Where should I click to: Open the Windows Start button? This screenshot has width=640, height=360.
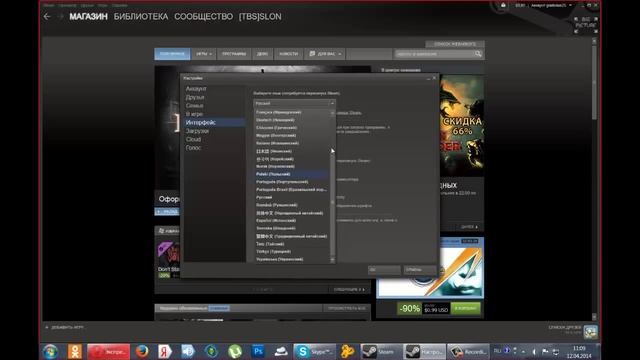click(x=51, y=351)
